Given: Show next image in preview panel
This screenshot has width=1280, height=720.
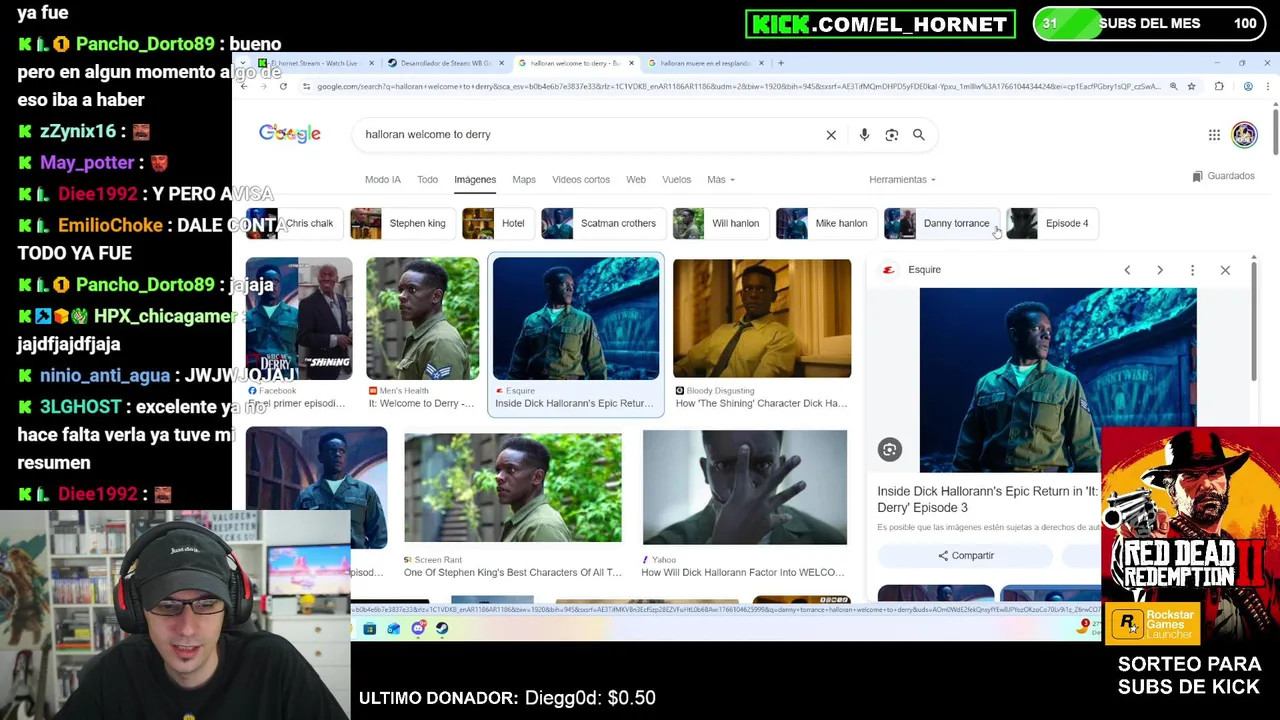Looking at the screenshot, I should [x=1160, y=270].
